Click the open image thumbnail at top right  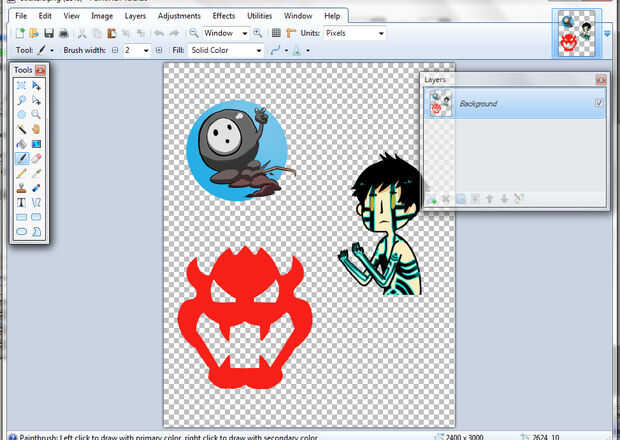tap(577, 33)
